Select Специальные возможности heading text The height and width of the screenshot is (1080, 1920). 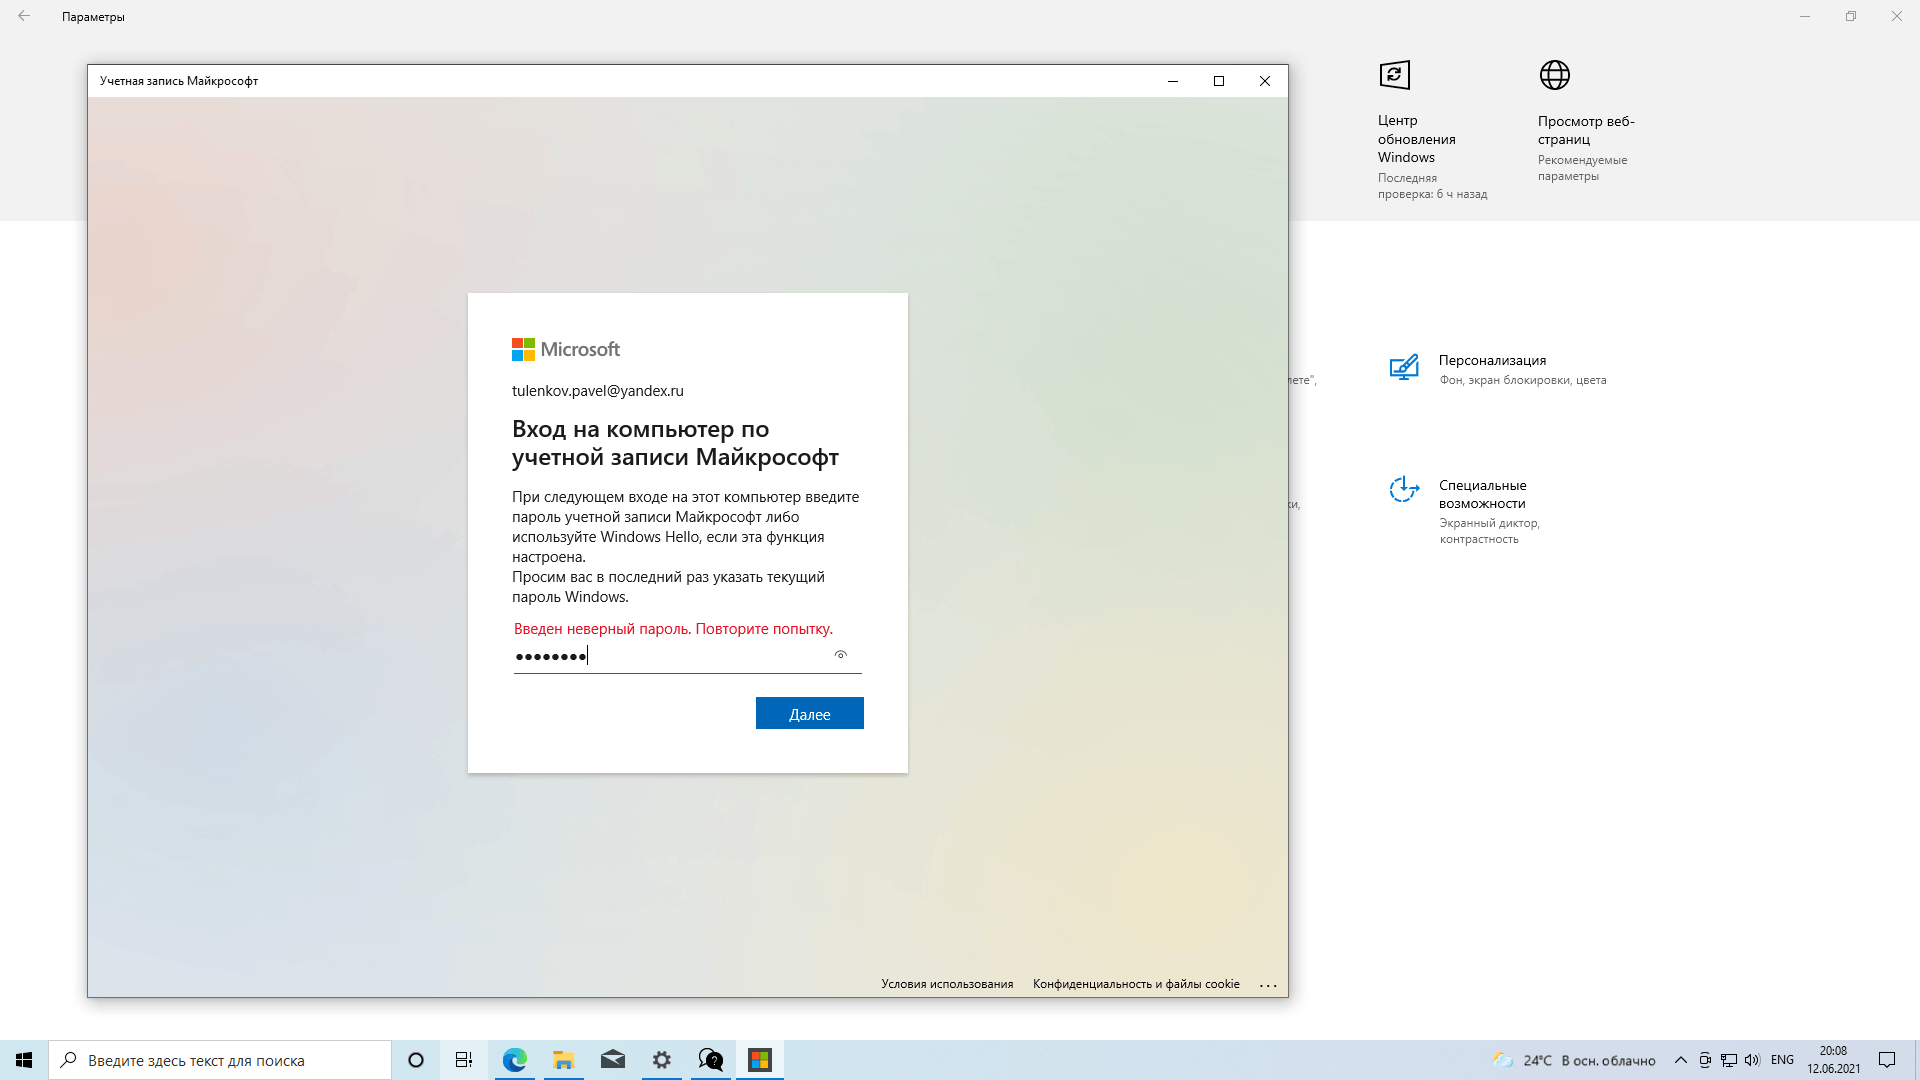tap(1483, 494)
